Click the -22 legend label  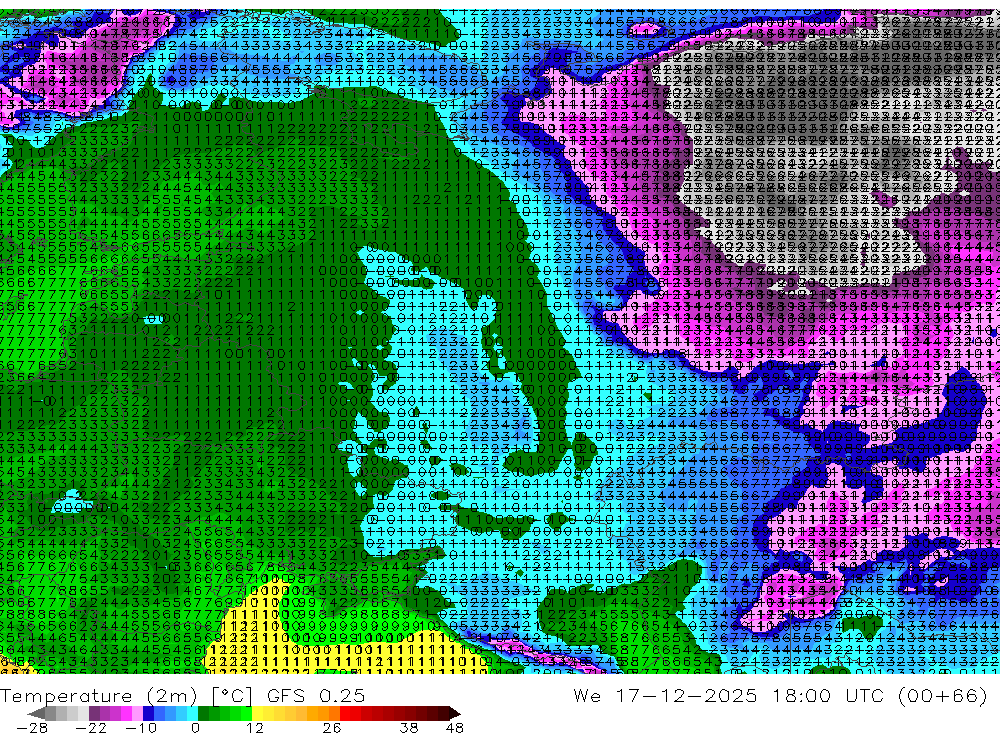(91, 727)
